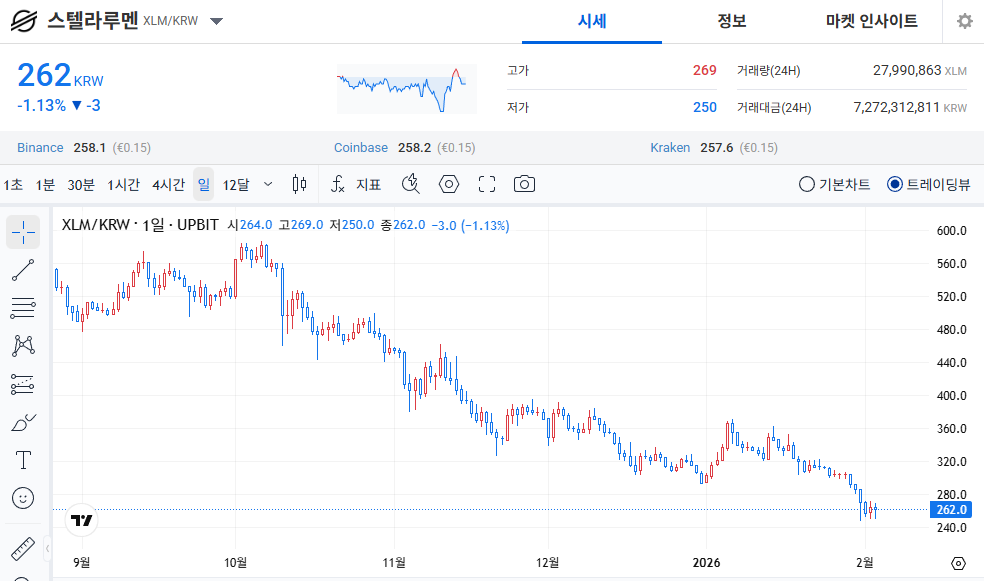
Task: Pick the ruler measure tool
Action: (23, 549)
